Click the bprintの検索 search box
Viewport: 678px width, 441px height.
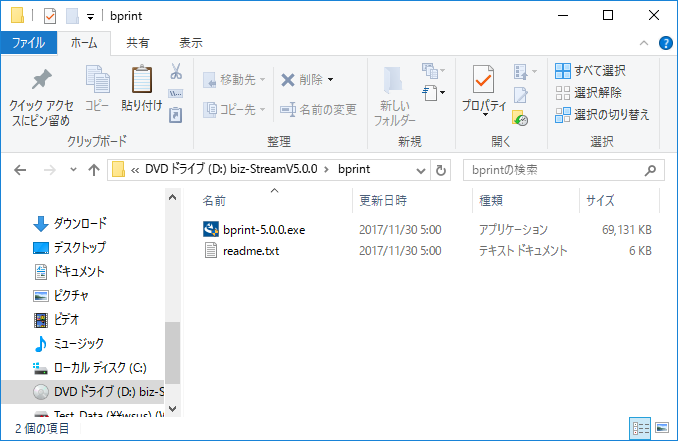[x=555, y=169]
